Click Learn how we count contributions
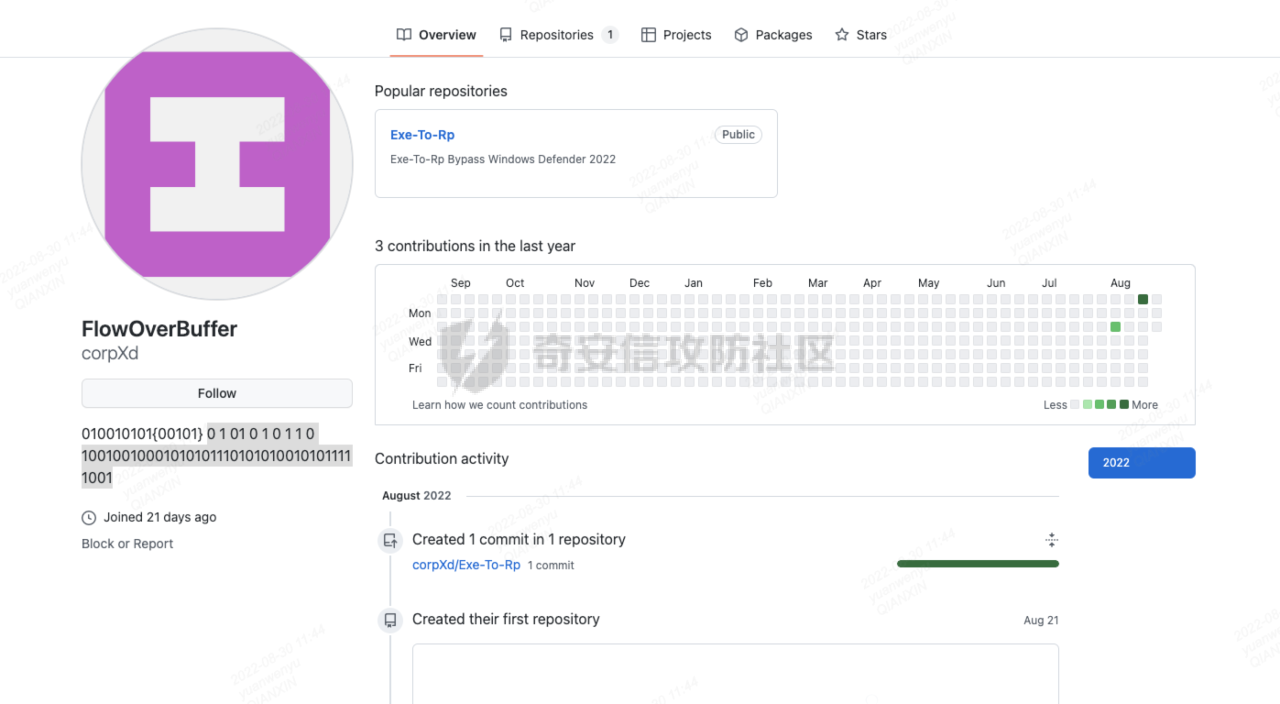 (500, 405)
